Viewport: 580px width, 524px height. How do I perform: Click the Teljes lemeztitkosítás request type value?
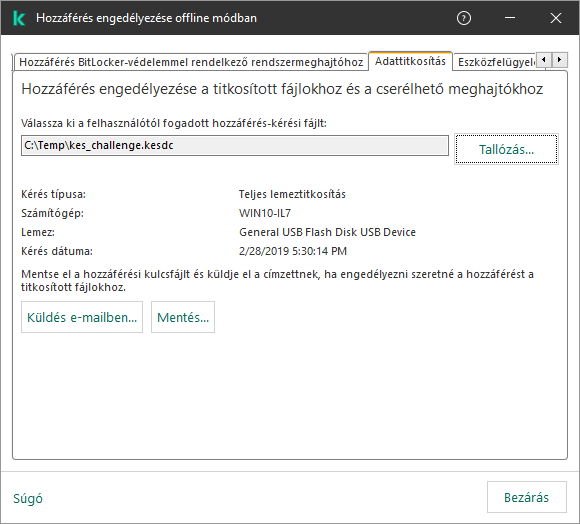point(292,194)
